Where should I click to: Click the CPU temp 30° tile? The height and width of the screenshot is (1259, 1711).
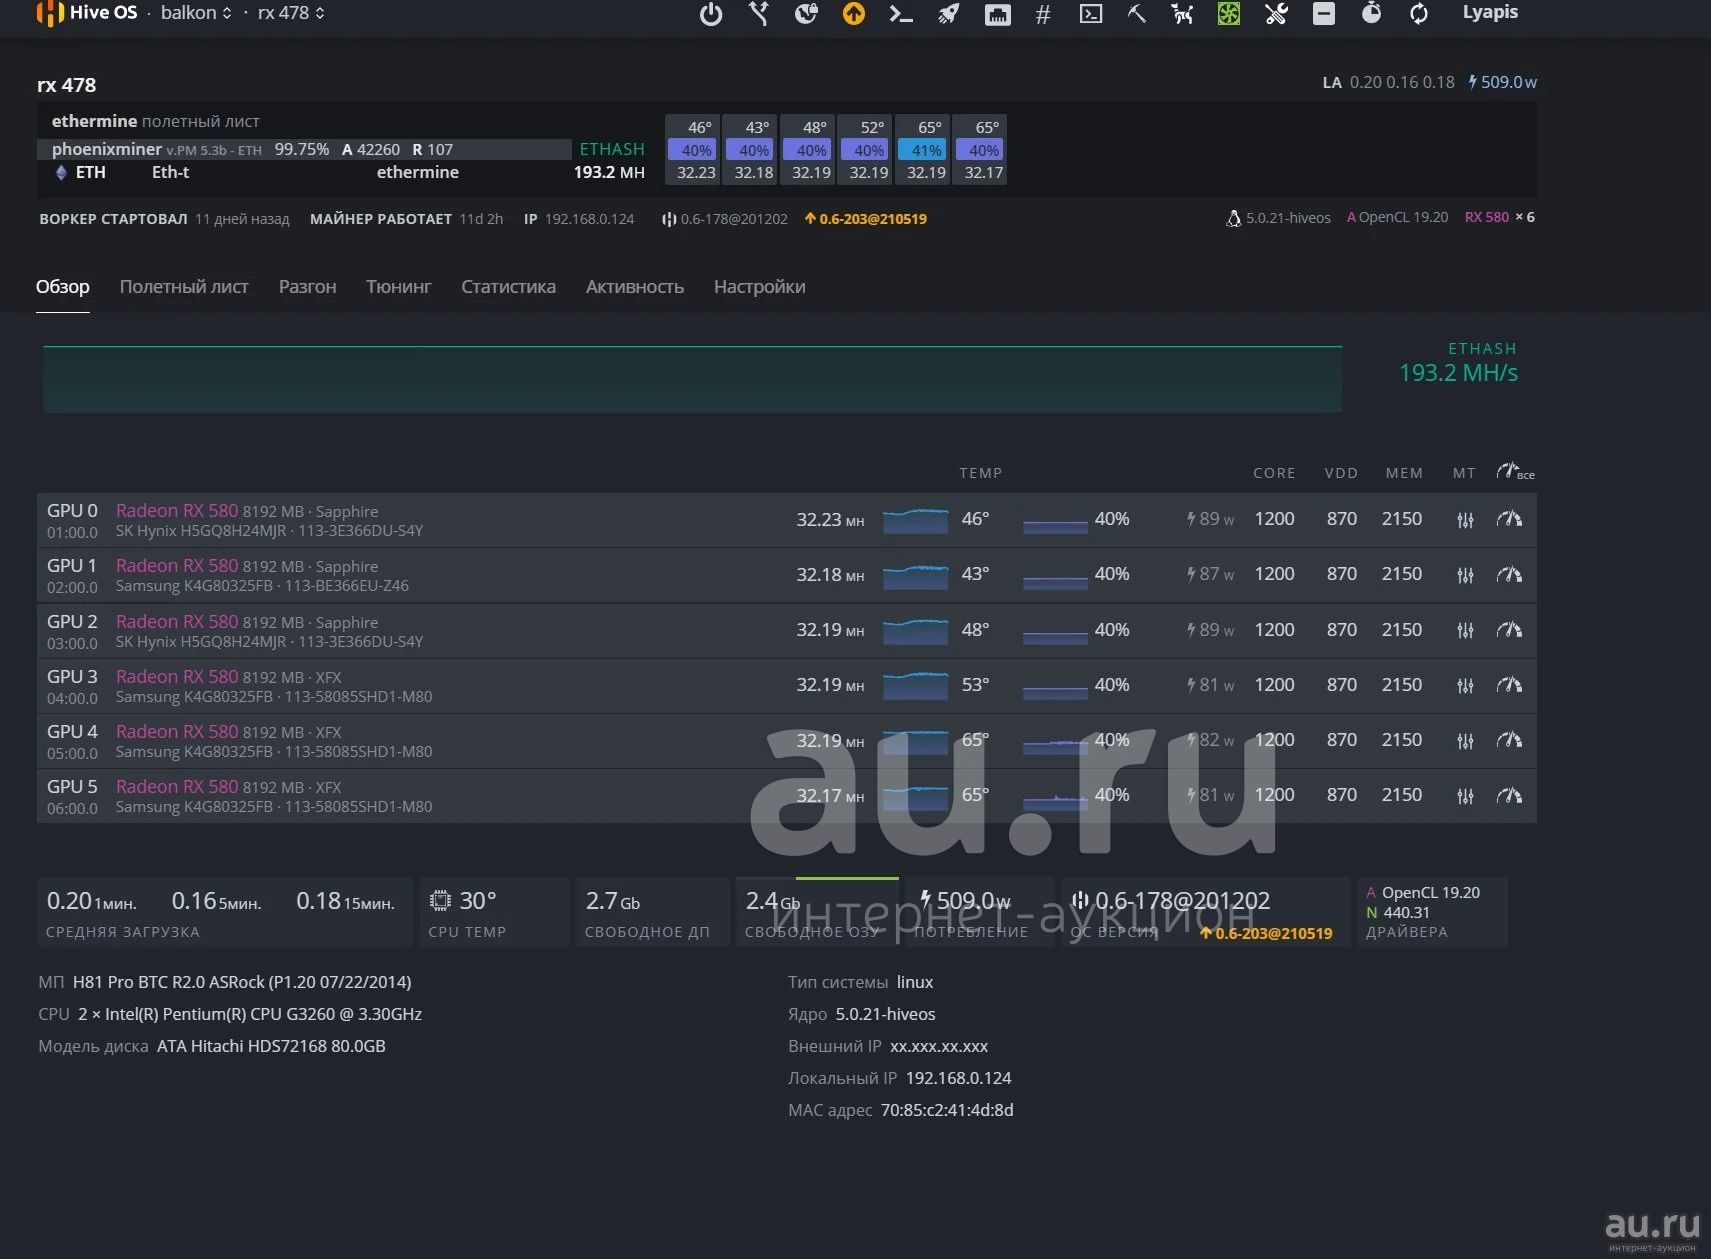(494, 912)
